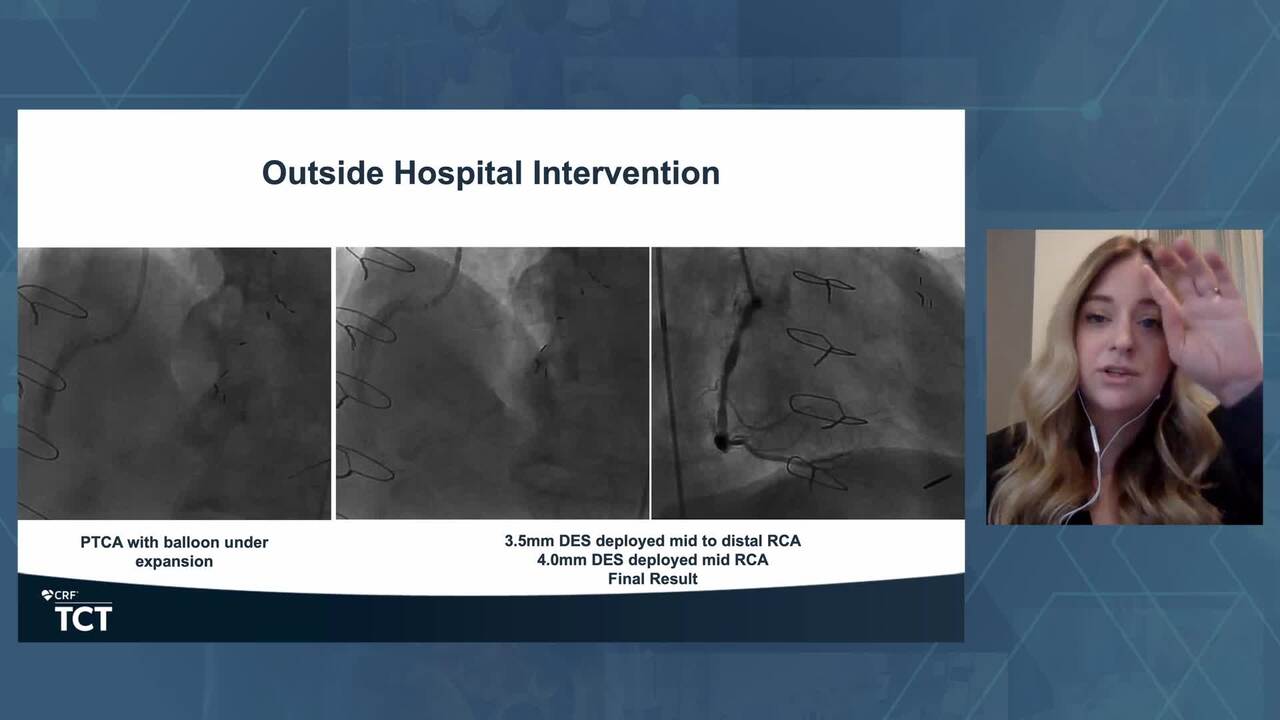
Task: Click the '3.5mm DES deployed mid to distal RCA' line
Action: 653,541
